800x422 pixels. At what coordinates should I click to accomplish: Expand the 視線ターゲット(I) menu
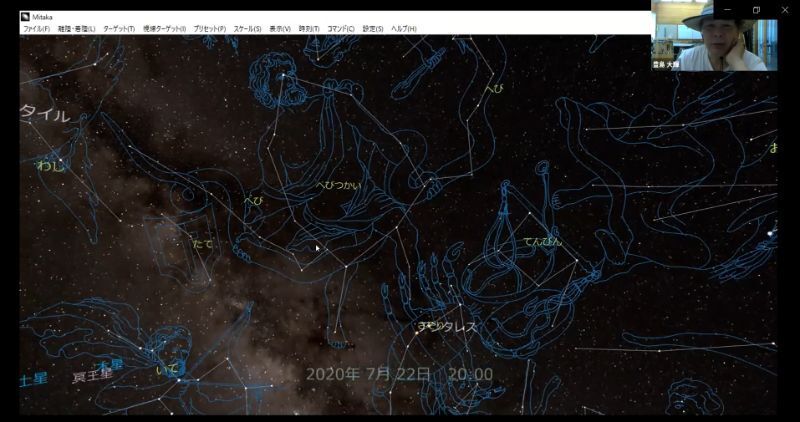(164, 29)
